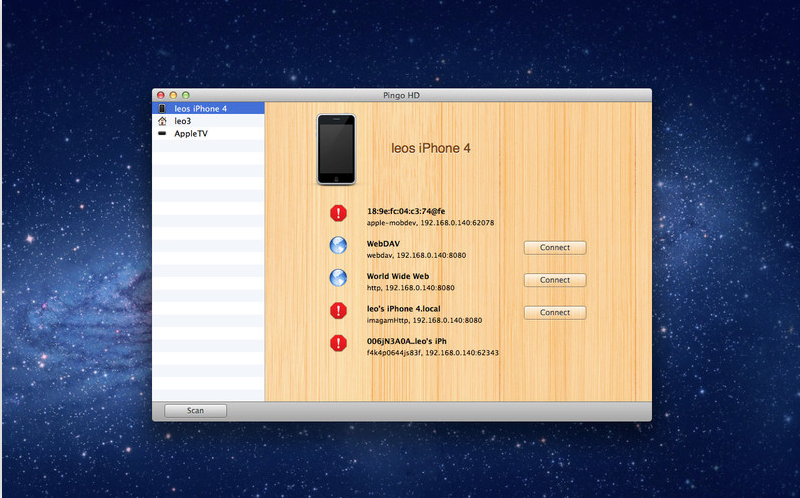
Task: Click red alert icon for leo's iPhone 4.local
Action: [338, 310]
